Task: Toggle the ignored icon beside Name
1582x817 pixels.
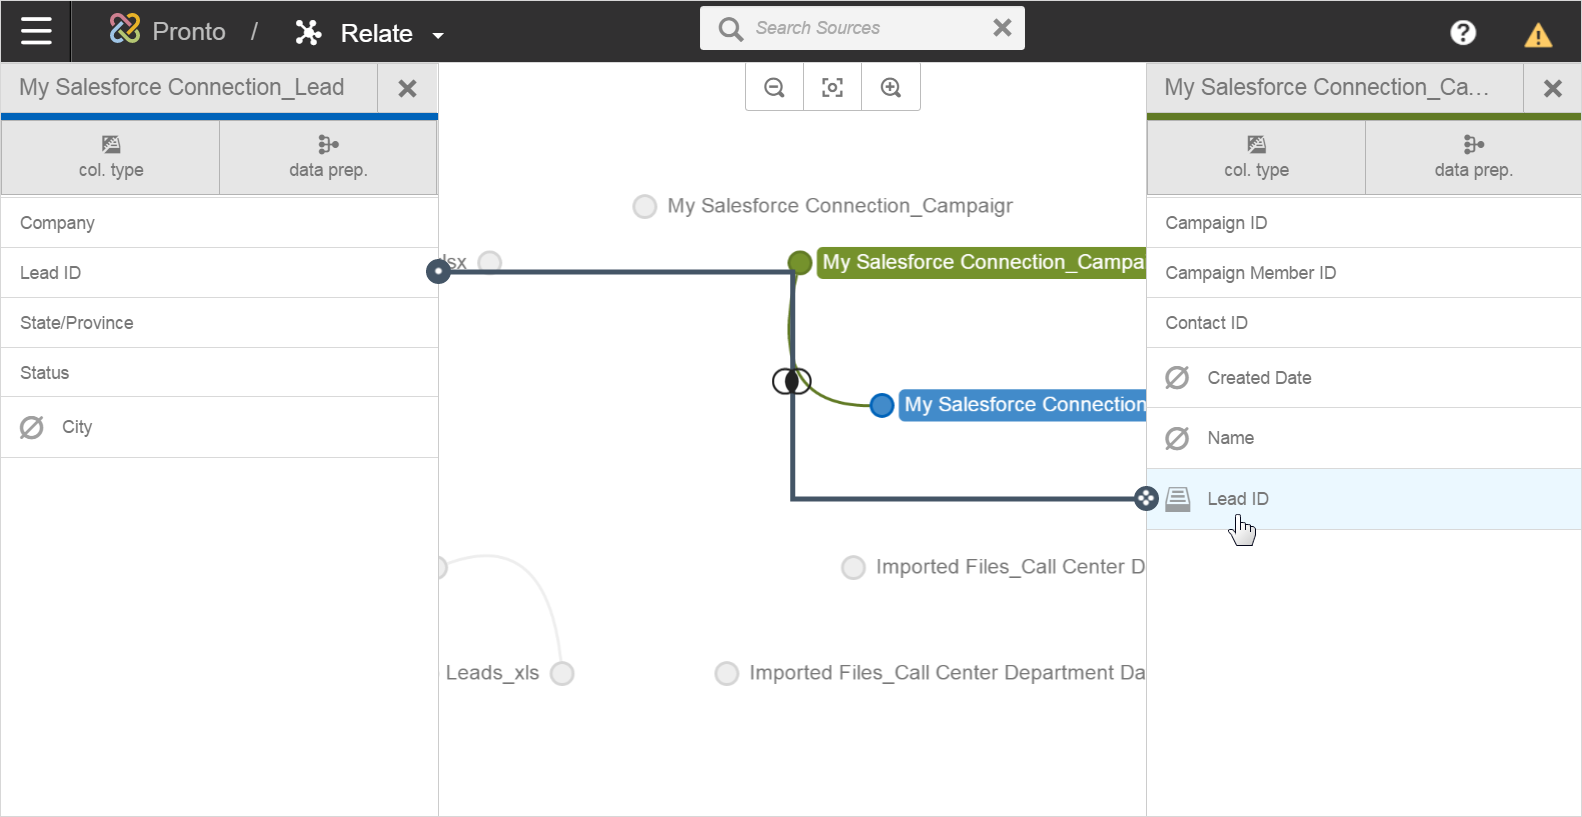Action: (x=1177, y=438)
